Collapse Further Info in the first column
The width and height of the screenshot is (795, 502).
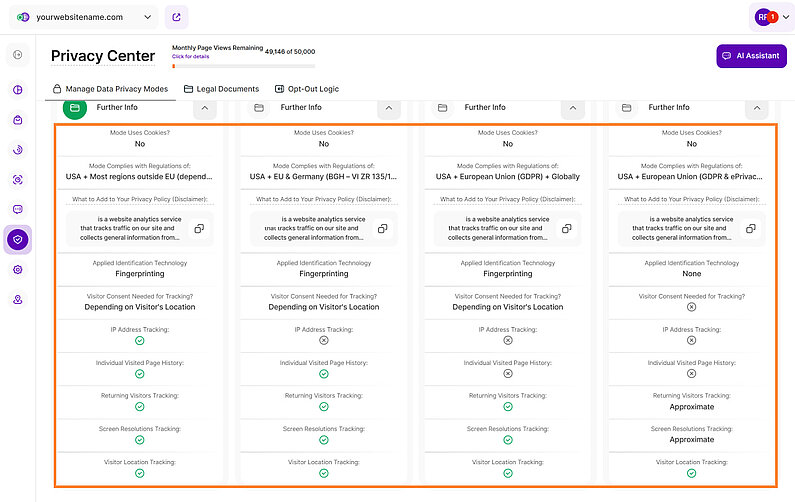203,107
